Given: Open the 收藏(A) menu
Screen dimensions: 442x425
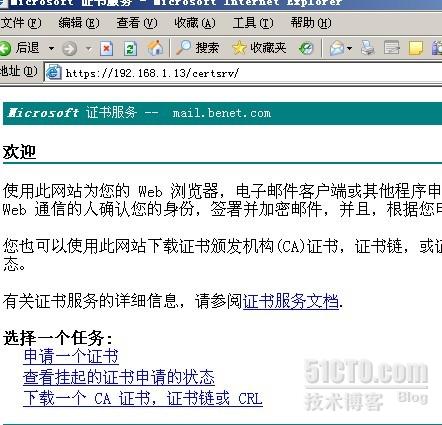Looking at the screenshot, I should [x=195, y=23].
